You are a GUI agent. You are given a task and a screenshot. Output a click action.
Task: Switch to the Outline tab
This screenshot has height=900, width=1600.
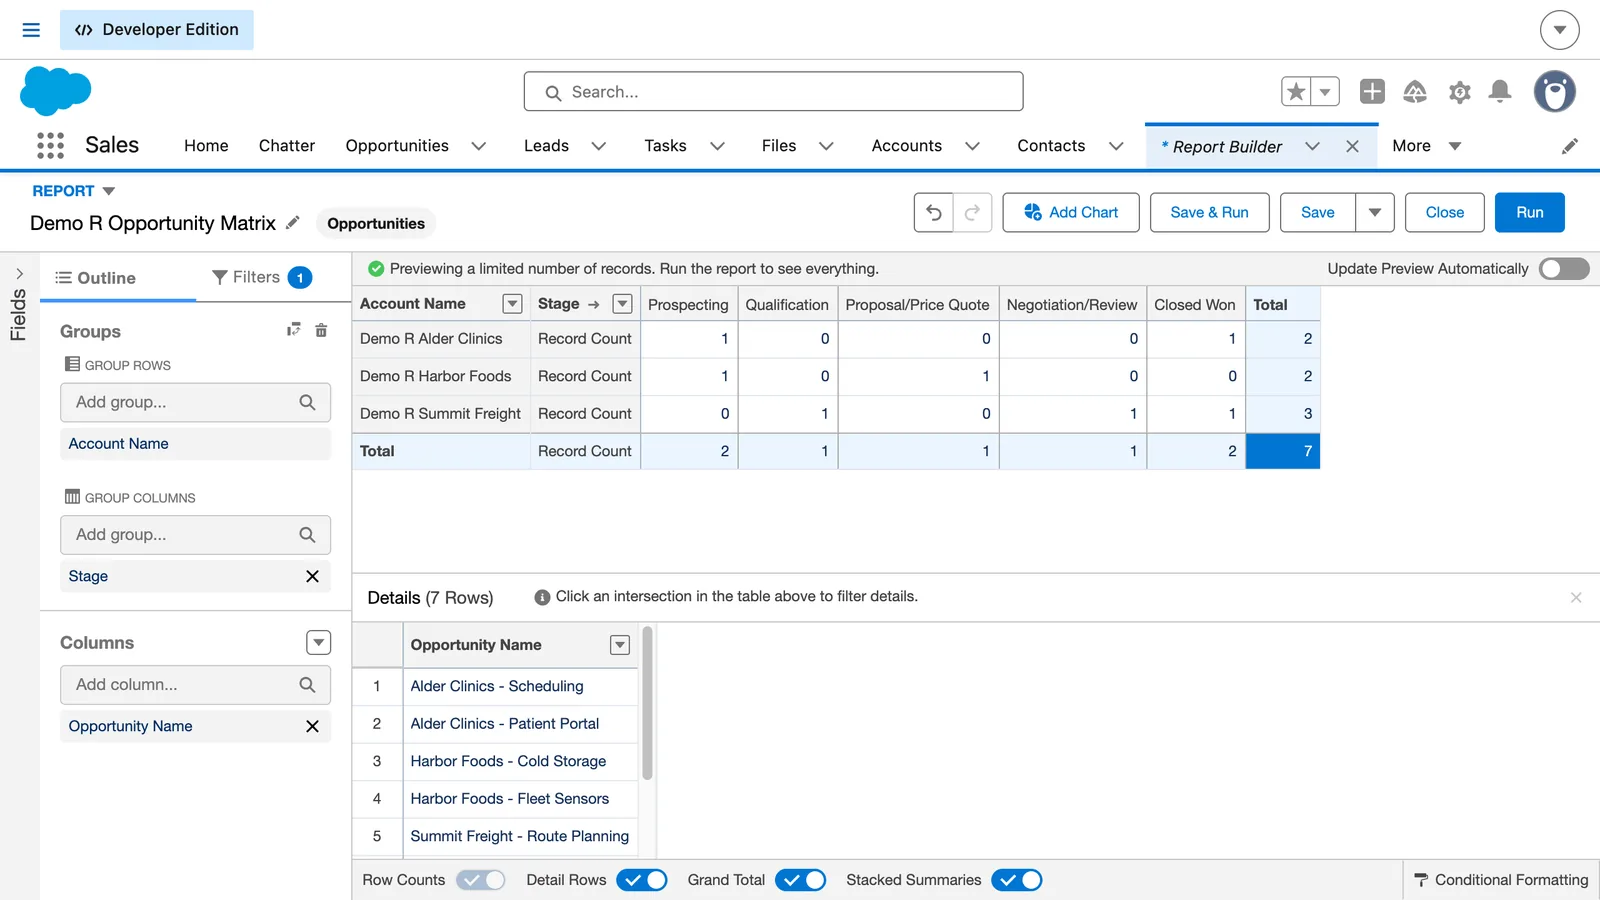pyautogui.click(x=95, y=278)
